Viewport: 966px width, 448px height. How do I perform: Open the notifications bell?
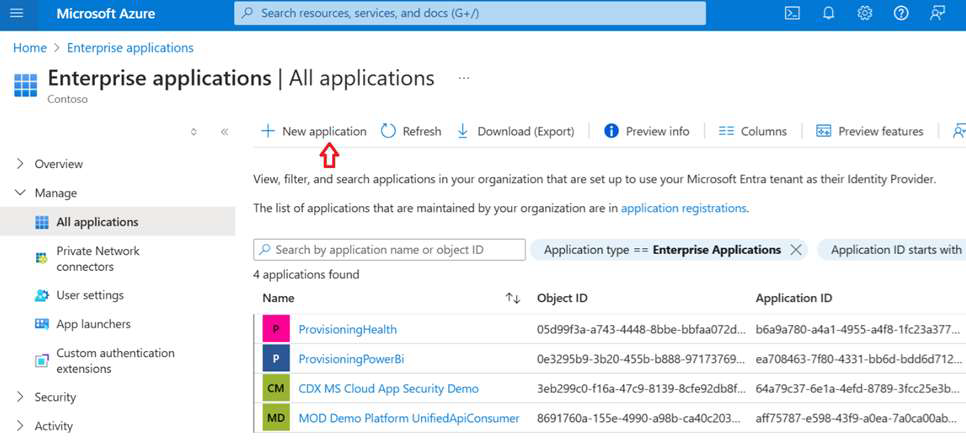(x=829, y=14)
